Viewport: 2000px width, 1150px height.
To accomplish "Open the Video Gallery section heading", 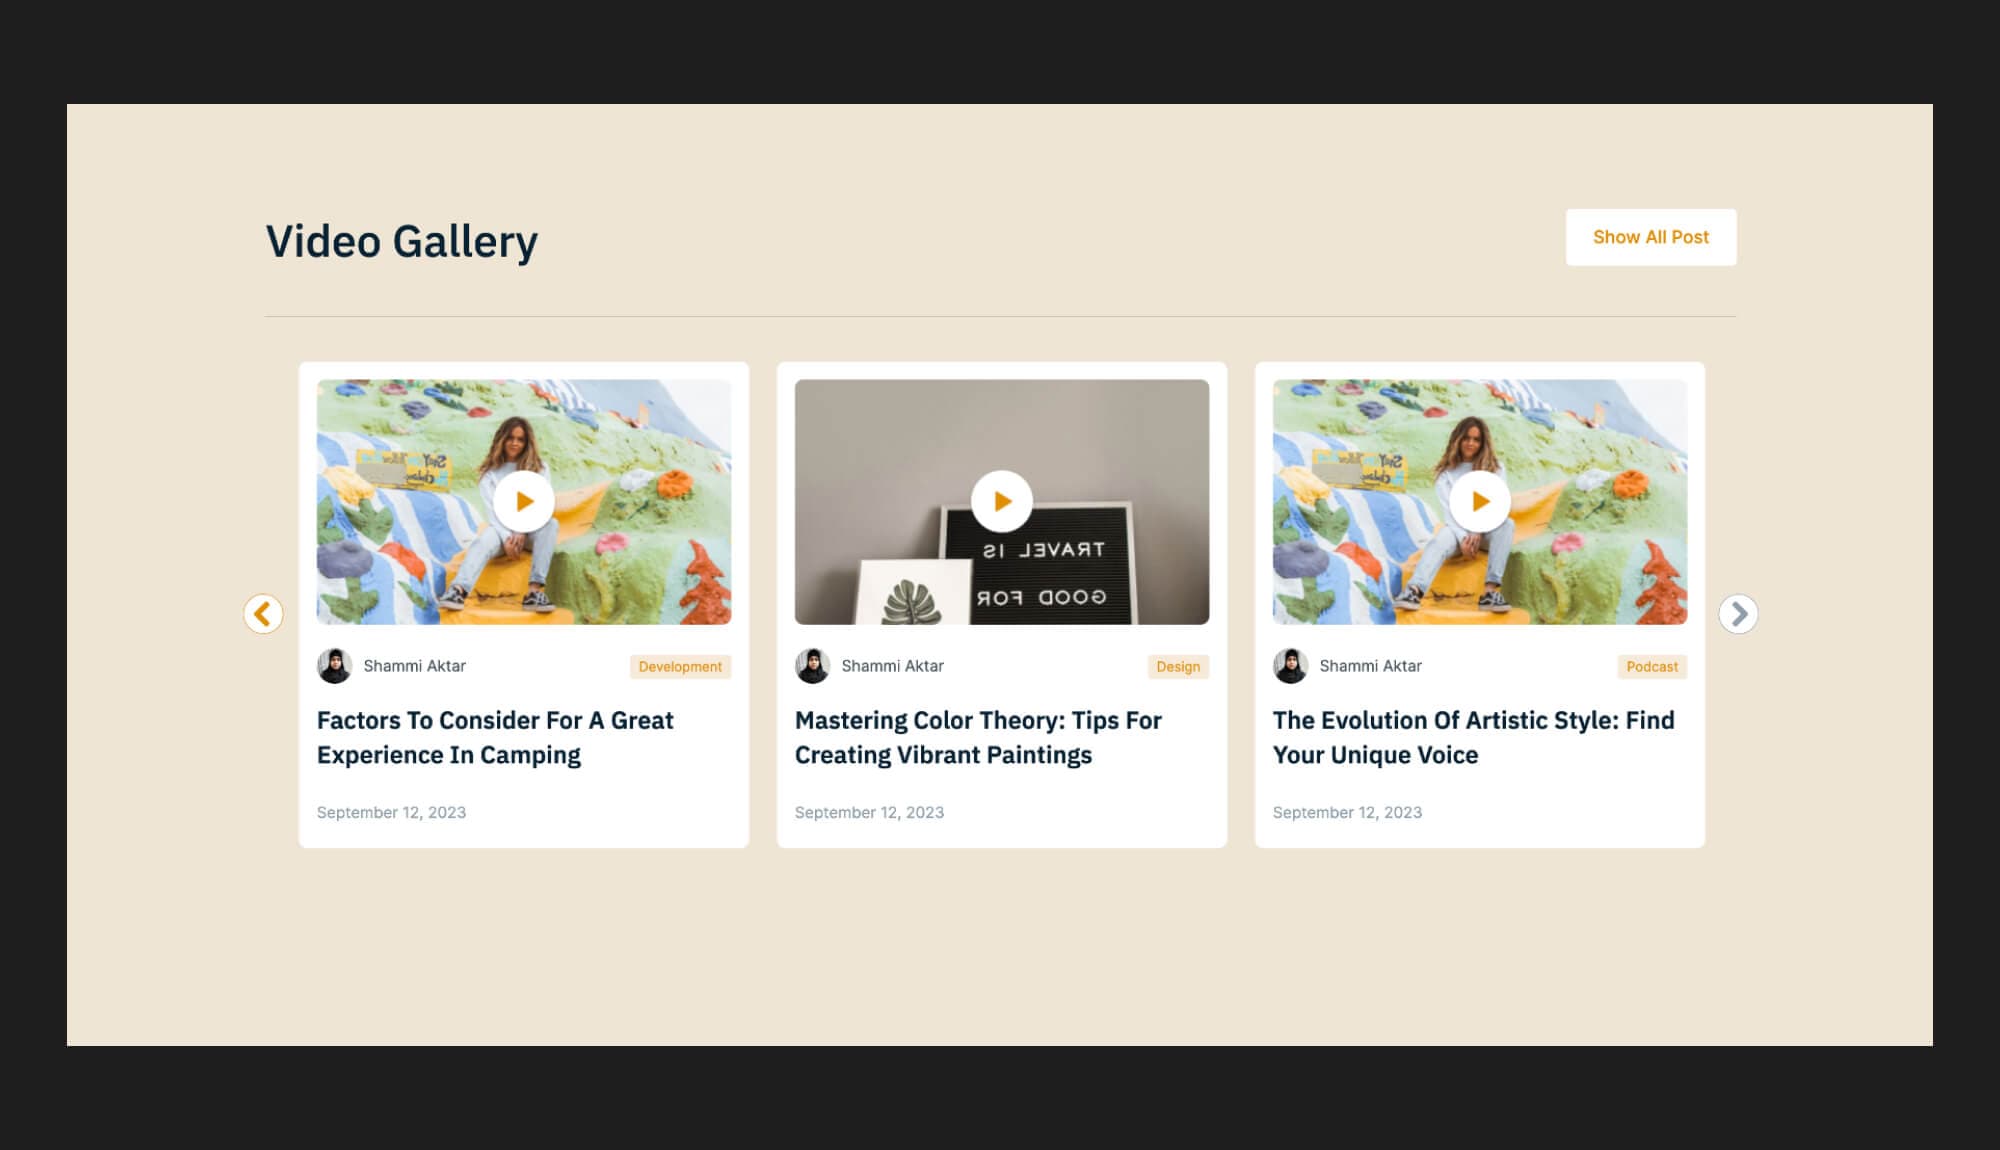I will [402, 238].
